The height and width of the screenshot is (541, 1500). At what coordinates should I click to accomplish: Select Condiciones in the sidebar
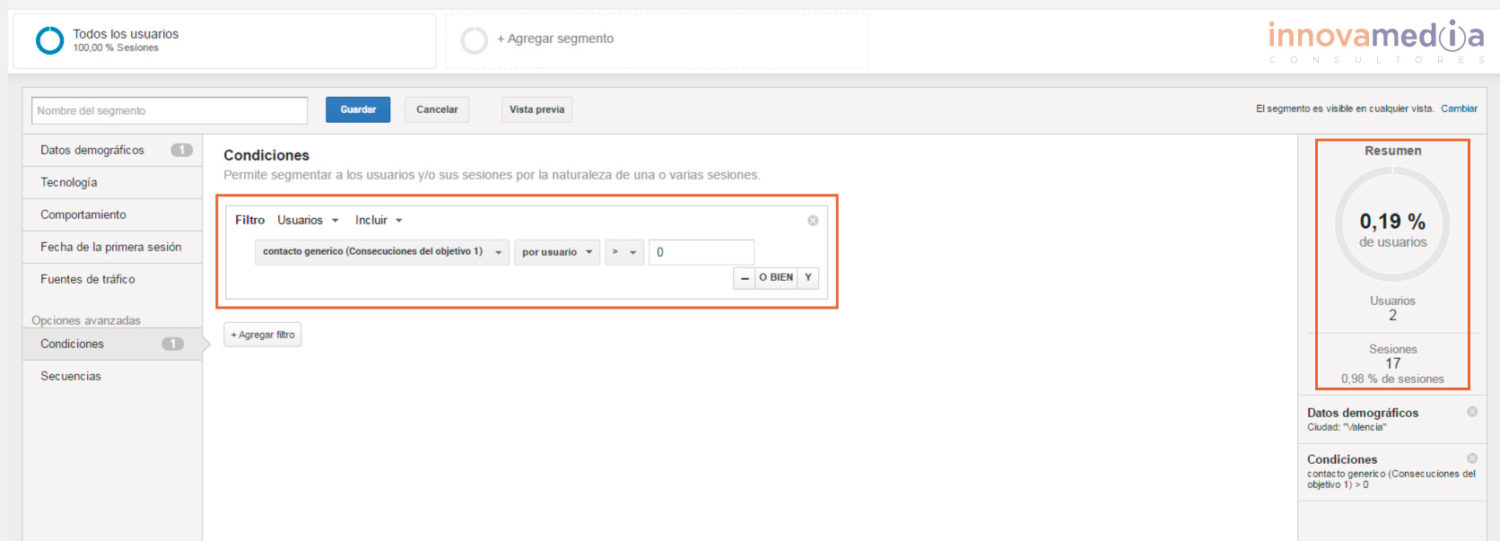click(113, 344)
